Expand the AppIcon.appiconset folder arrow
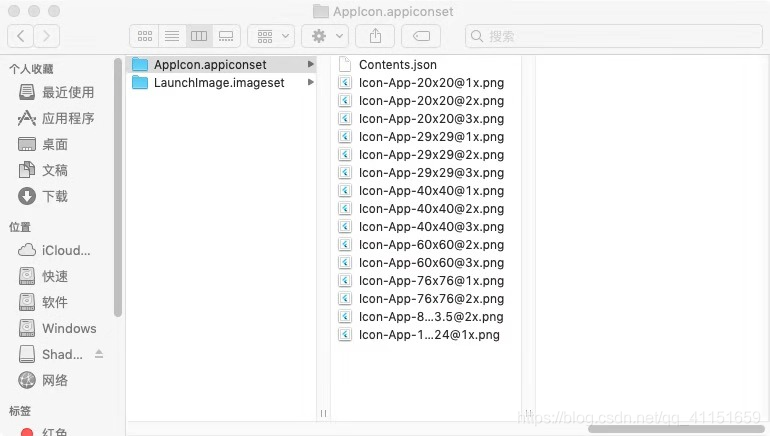This screenshot has width=770, height=436. pyautogui.click(x=310, y=64)
